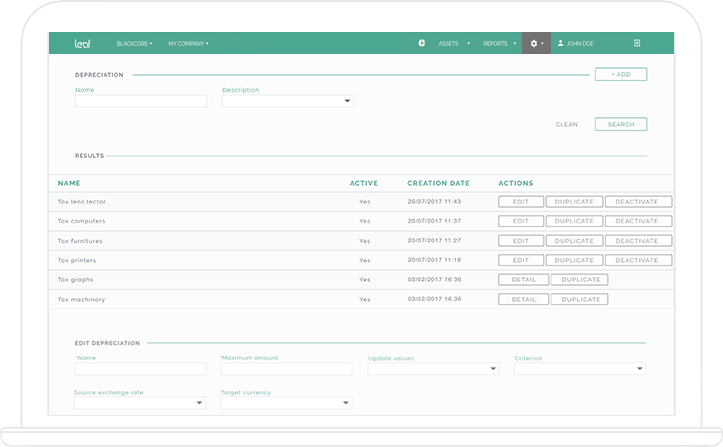Select the Tax computers name
The height and width of the screenshot is (447, 723).
(x=81, y=221)
